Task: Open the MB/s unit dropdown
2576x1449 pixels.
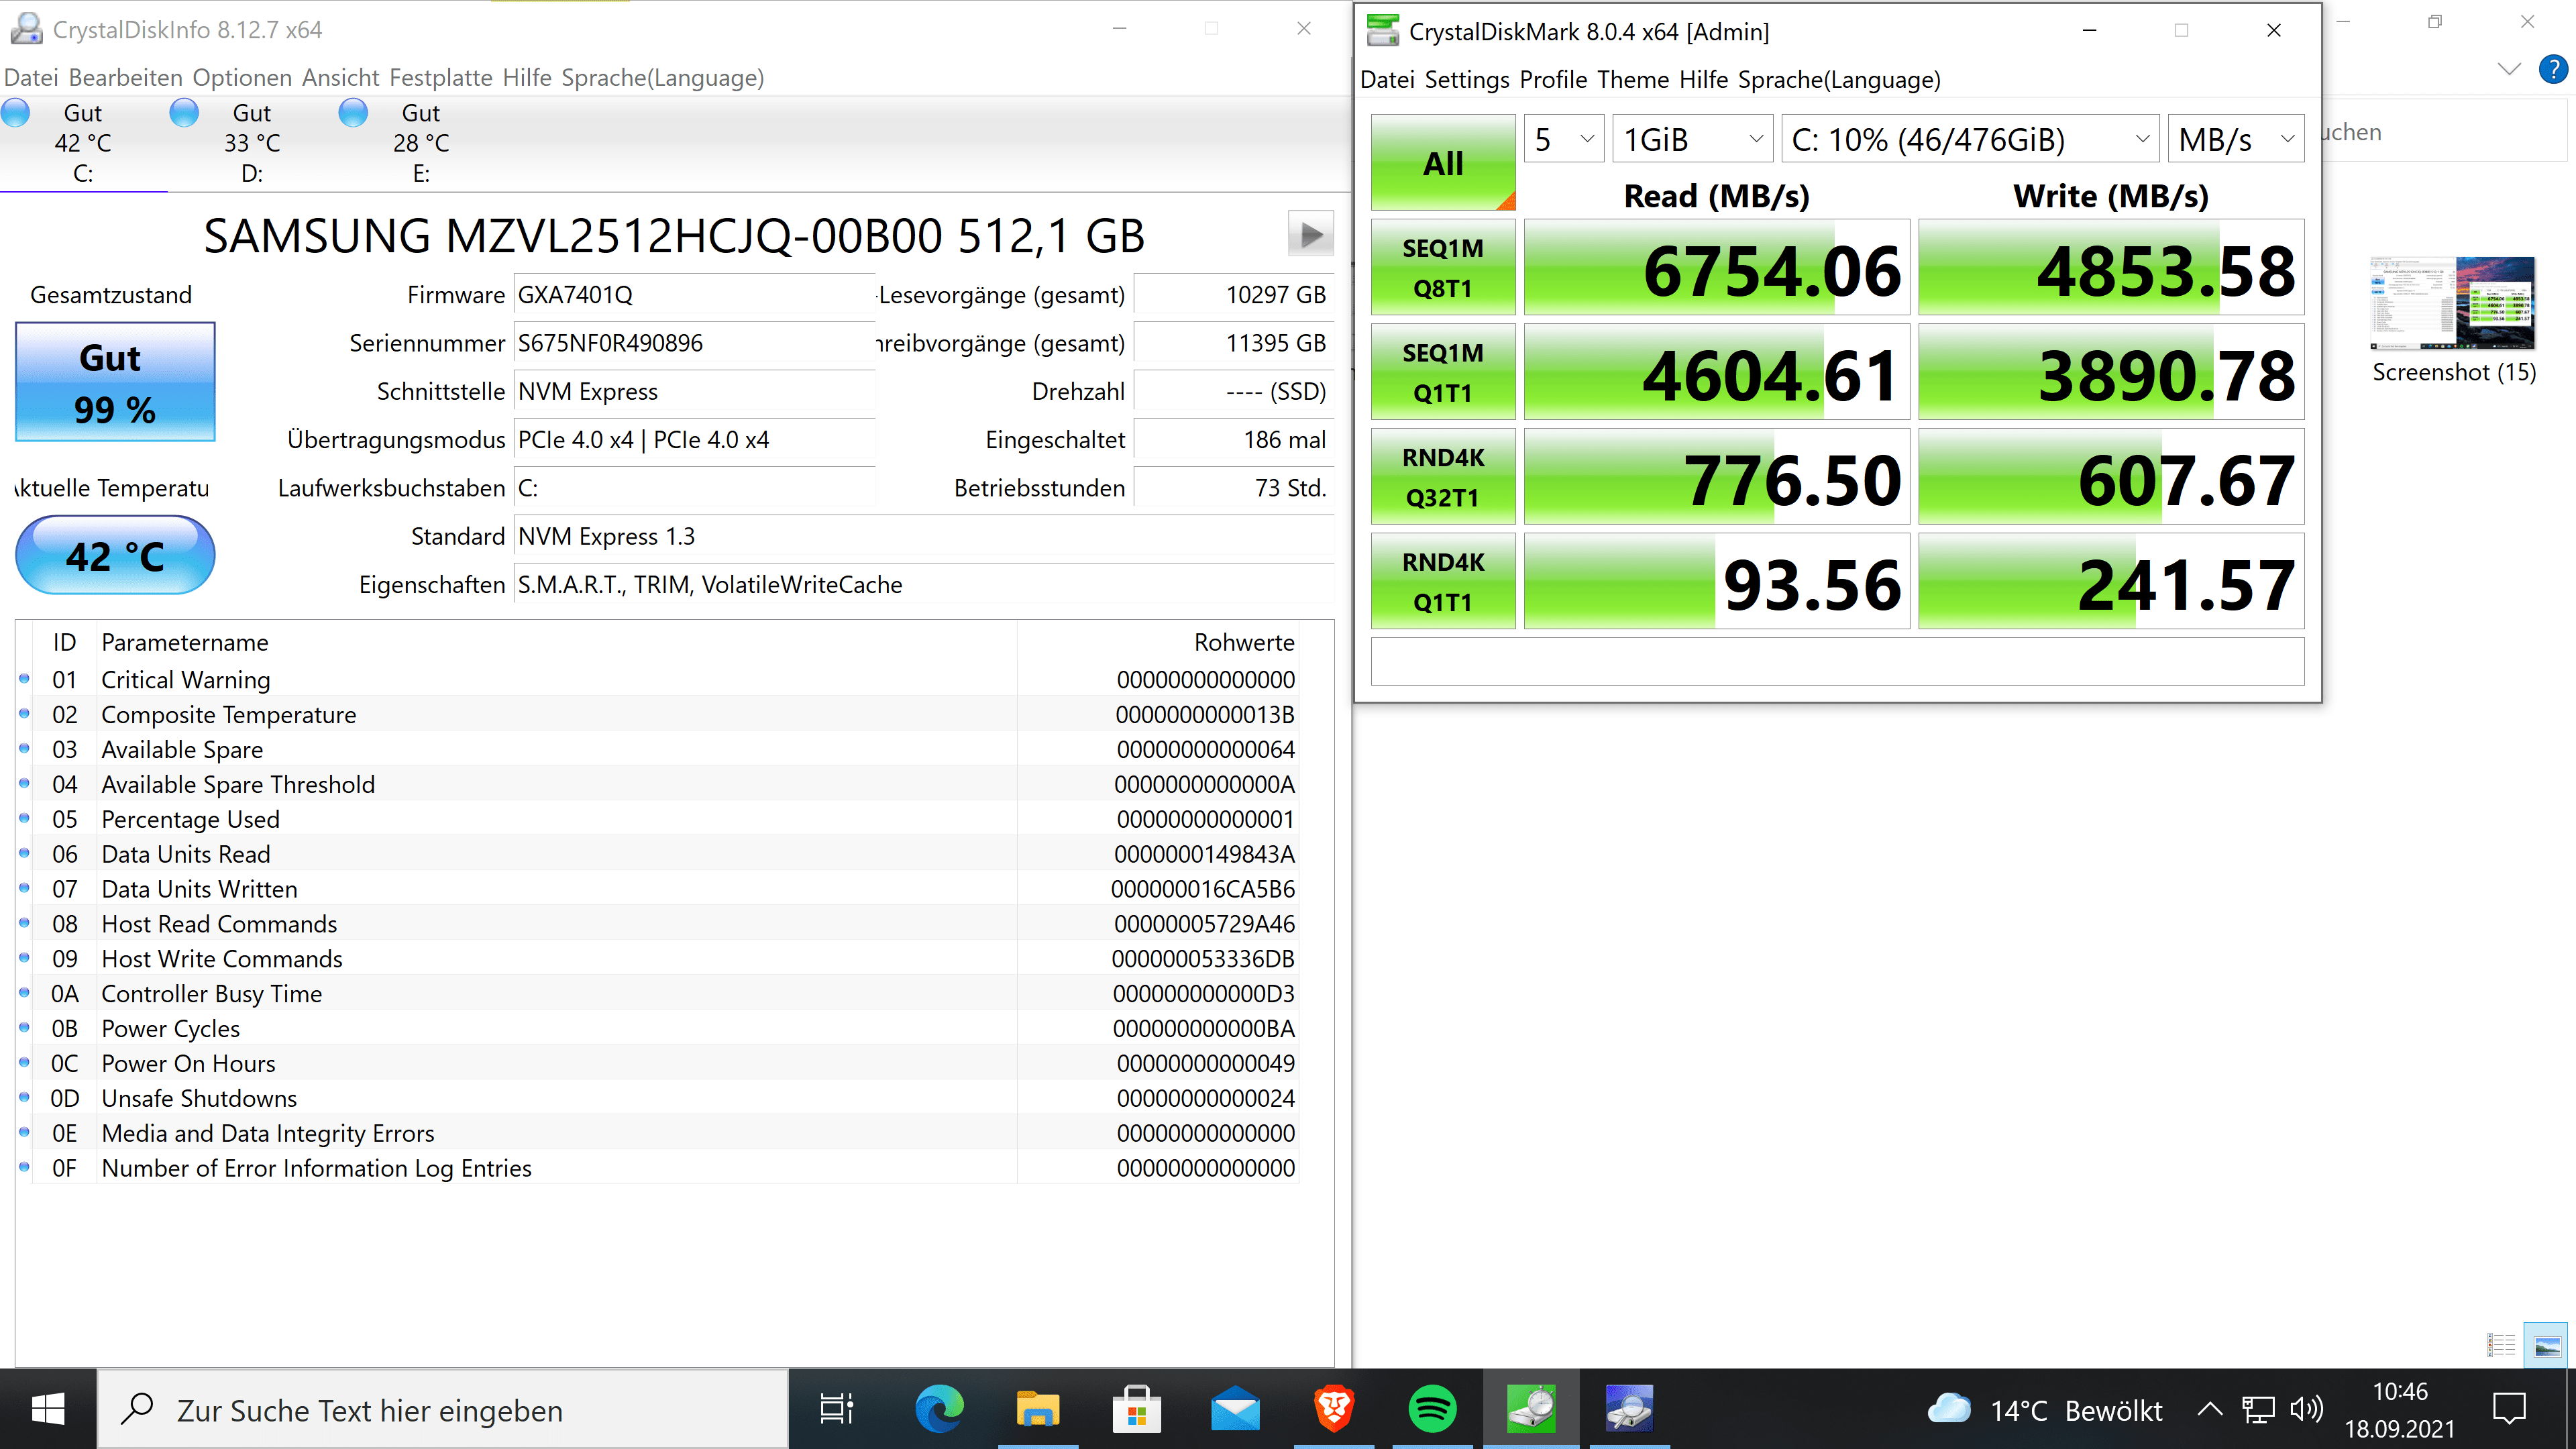Action: (x=2235, y=139)
